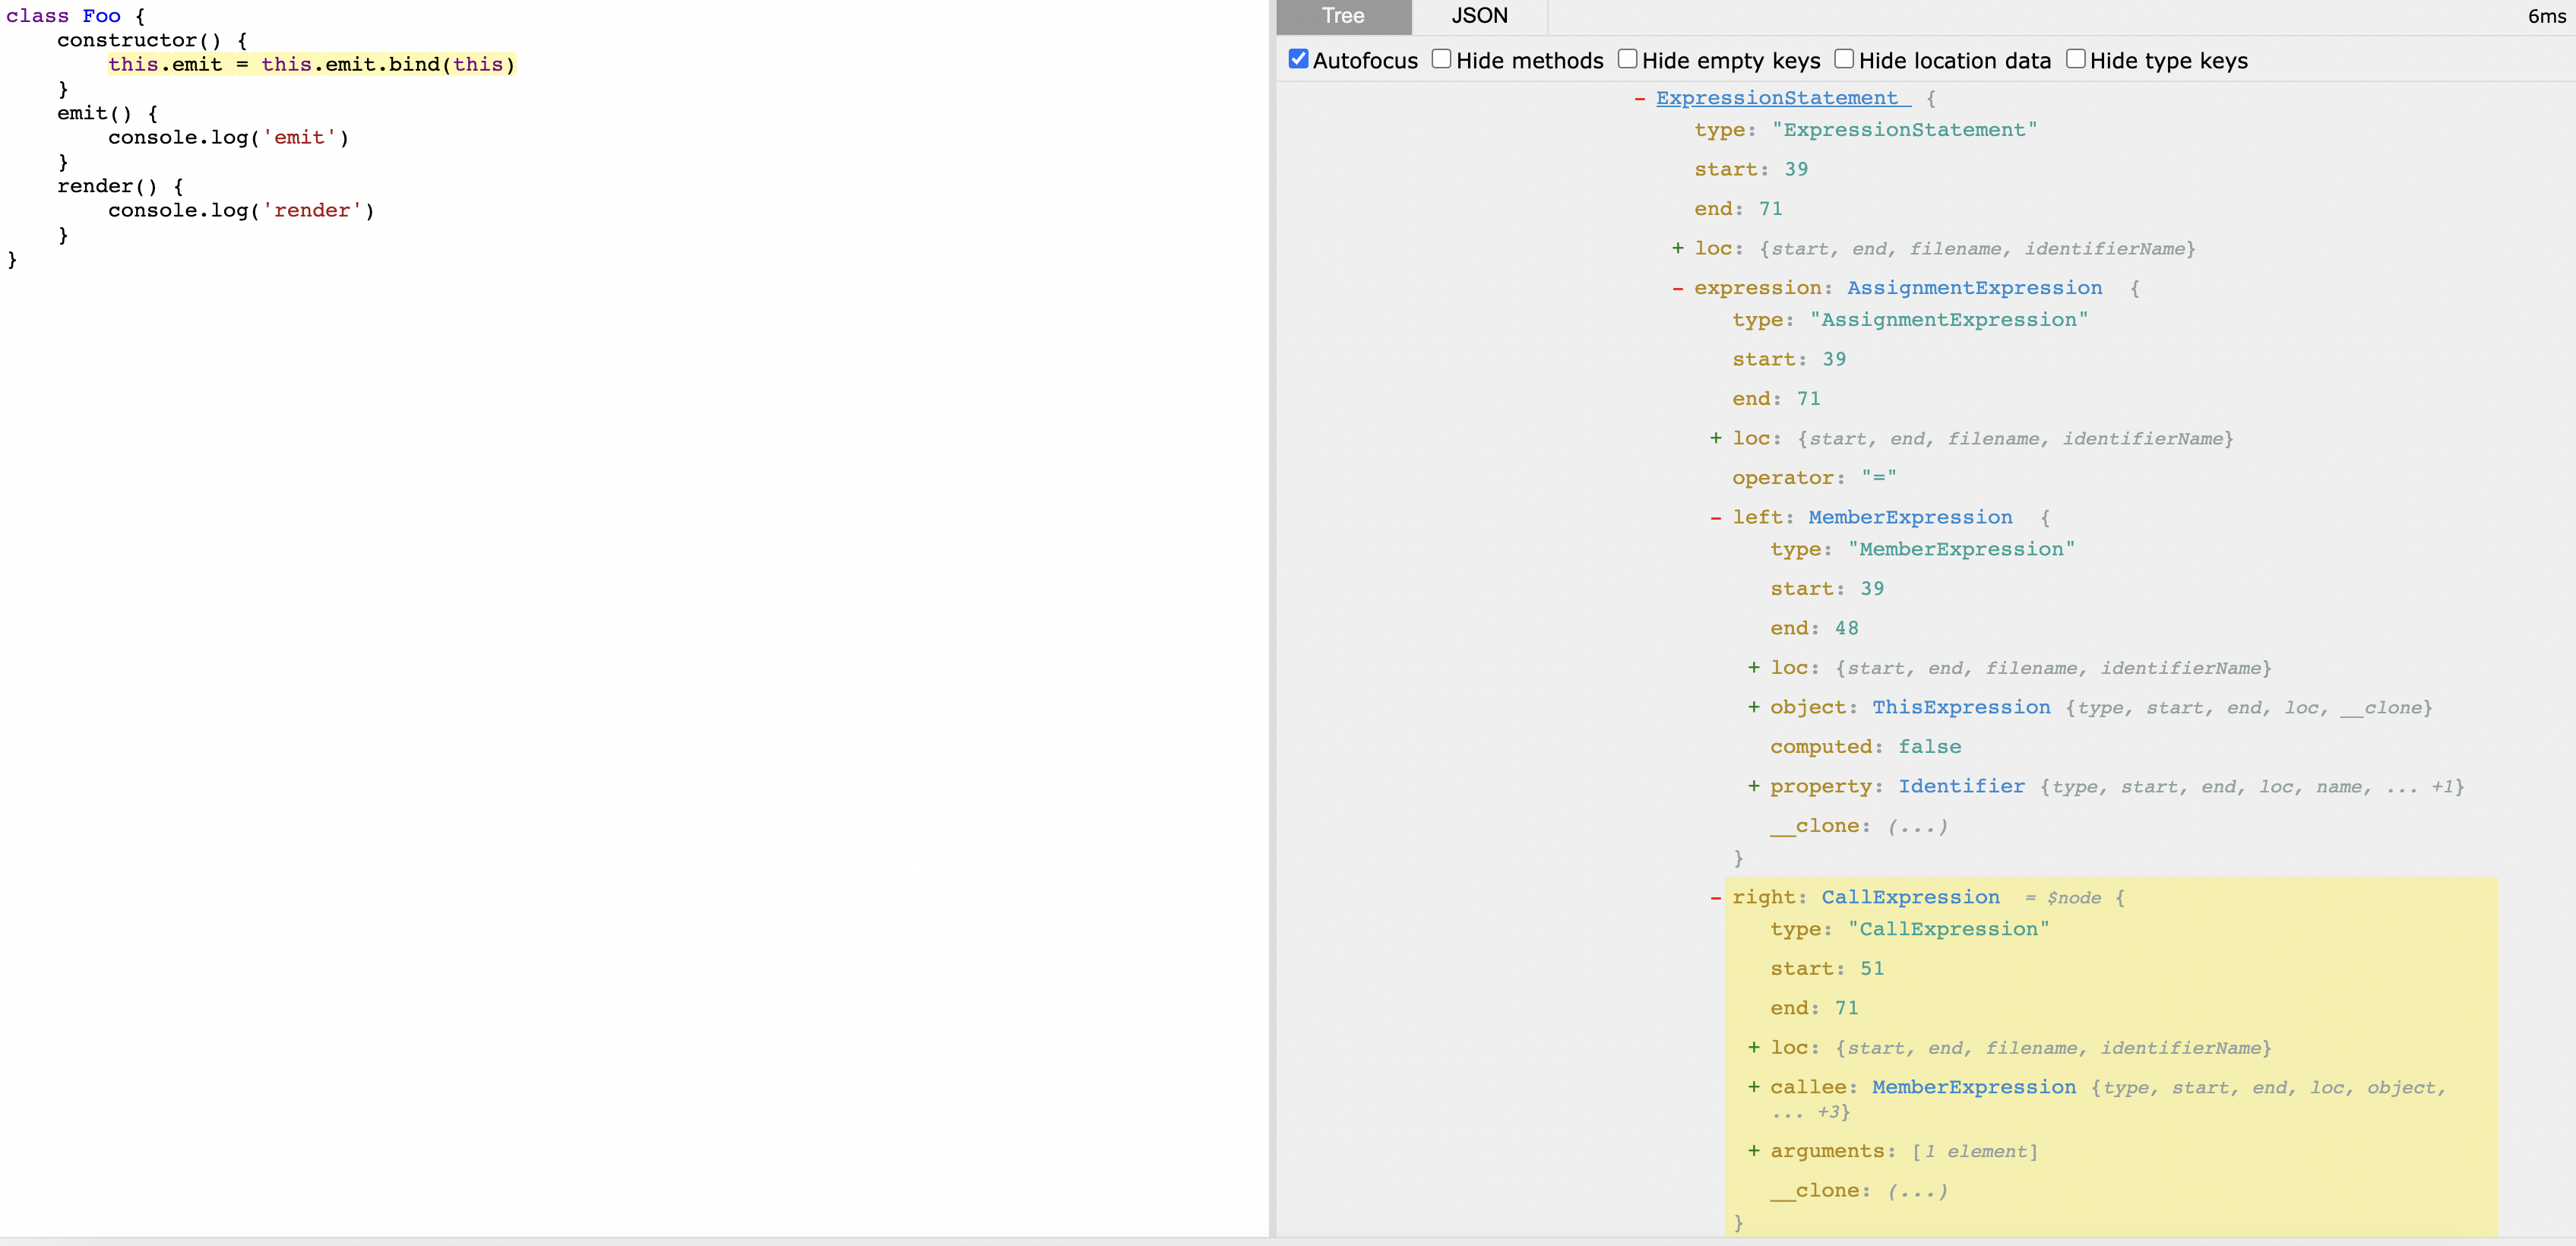Click the CallExpression type name
This screenshot has height=1246, width=2576.
[x=1910, y=897]
